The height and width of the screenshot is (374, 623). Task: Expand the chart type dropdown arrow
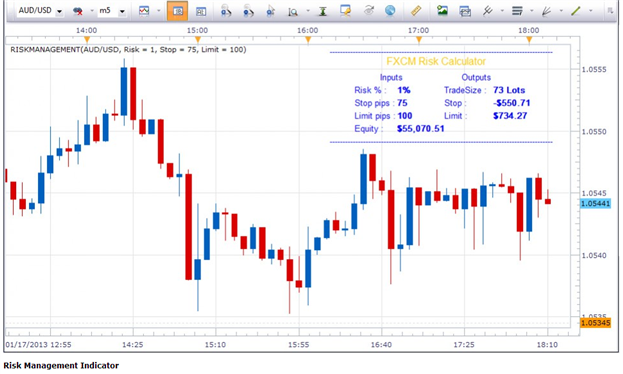click(x=159, y=11)
